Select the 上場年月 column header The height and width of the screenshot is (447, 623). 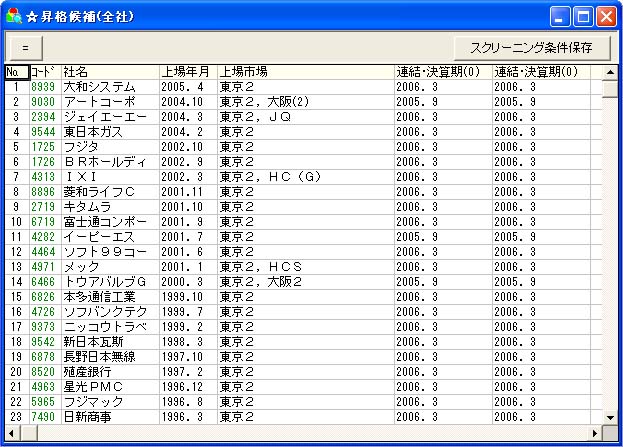pos(187,72)
